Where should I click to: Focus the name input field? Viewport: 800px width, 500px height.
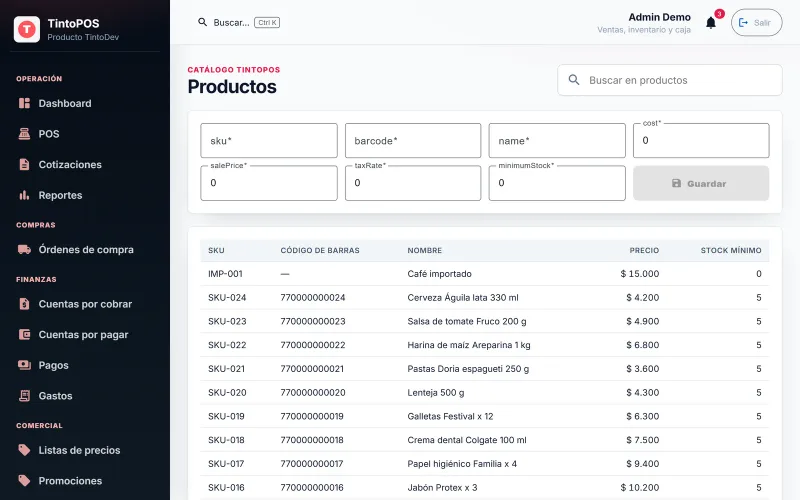pyautogui.click(x=557, y=140)
